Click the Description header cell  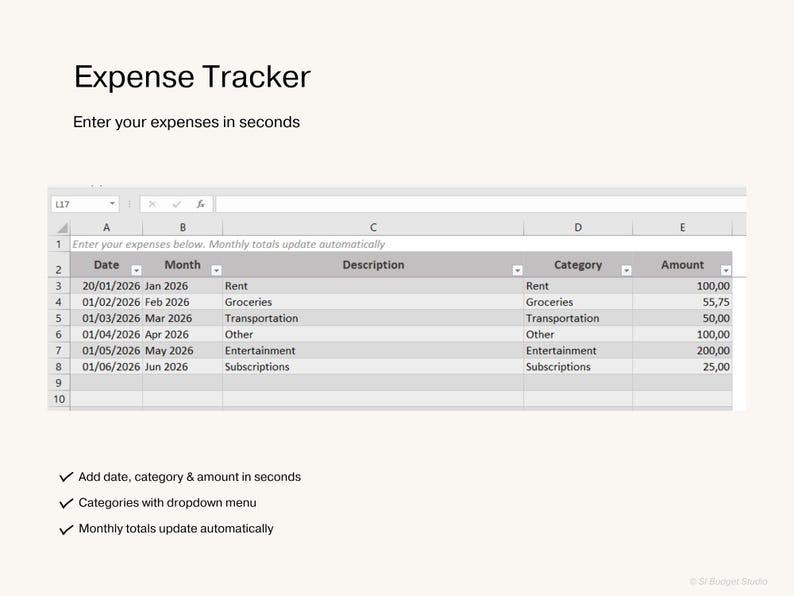pos(373,265)
